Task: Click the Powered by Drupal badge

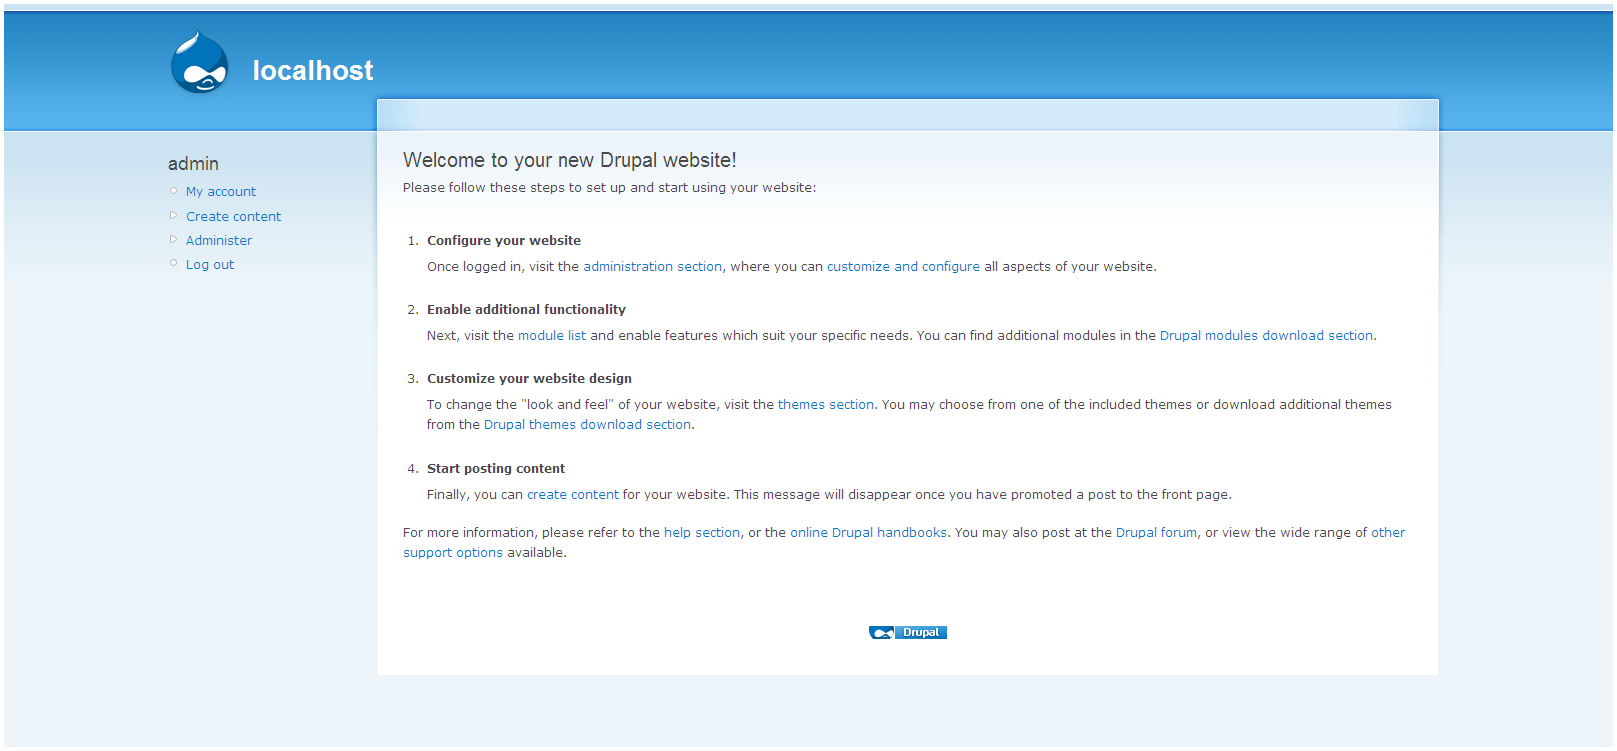Action: 908,632
